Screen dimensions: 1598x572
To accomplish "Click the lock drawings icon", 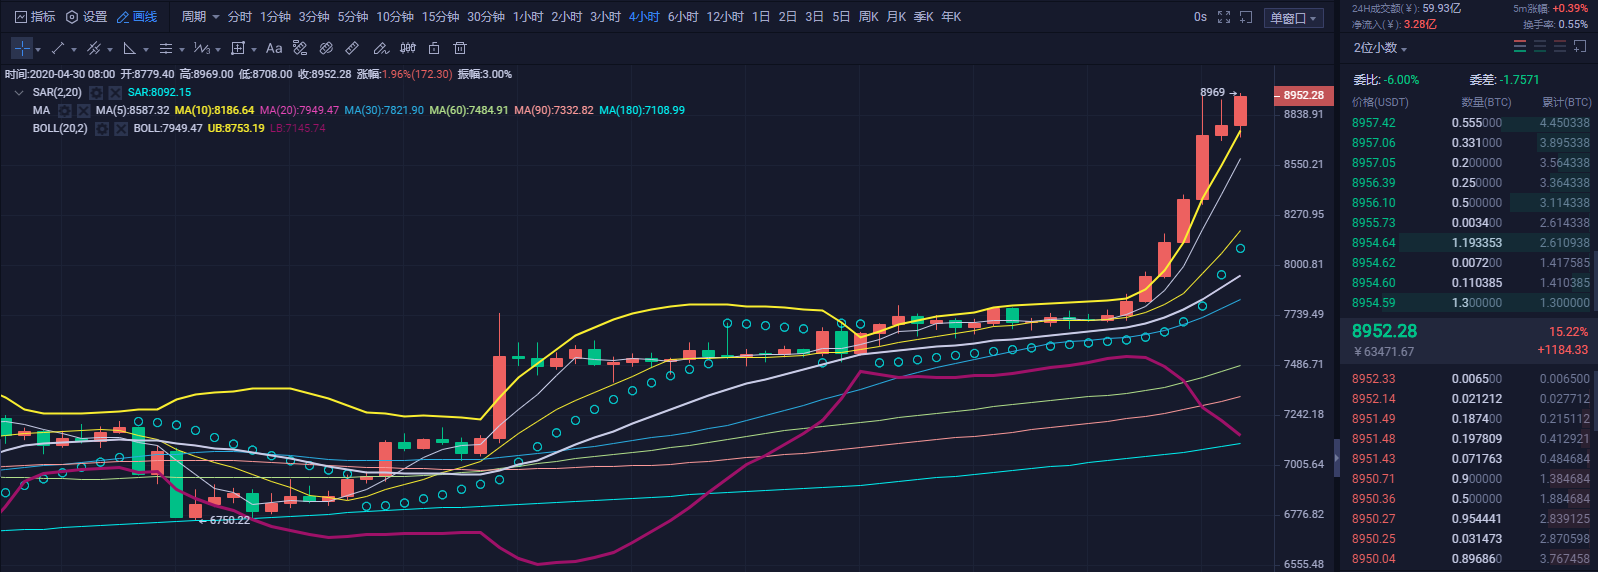I will point(434,48).
